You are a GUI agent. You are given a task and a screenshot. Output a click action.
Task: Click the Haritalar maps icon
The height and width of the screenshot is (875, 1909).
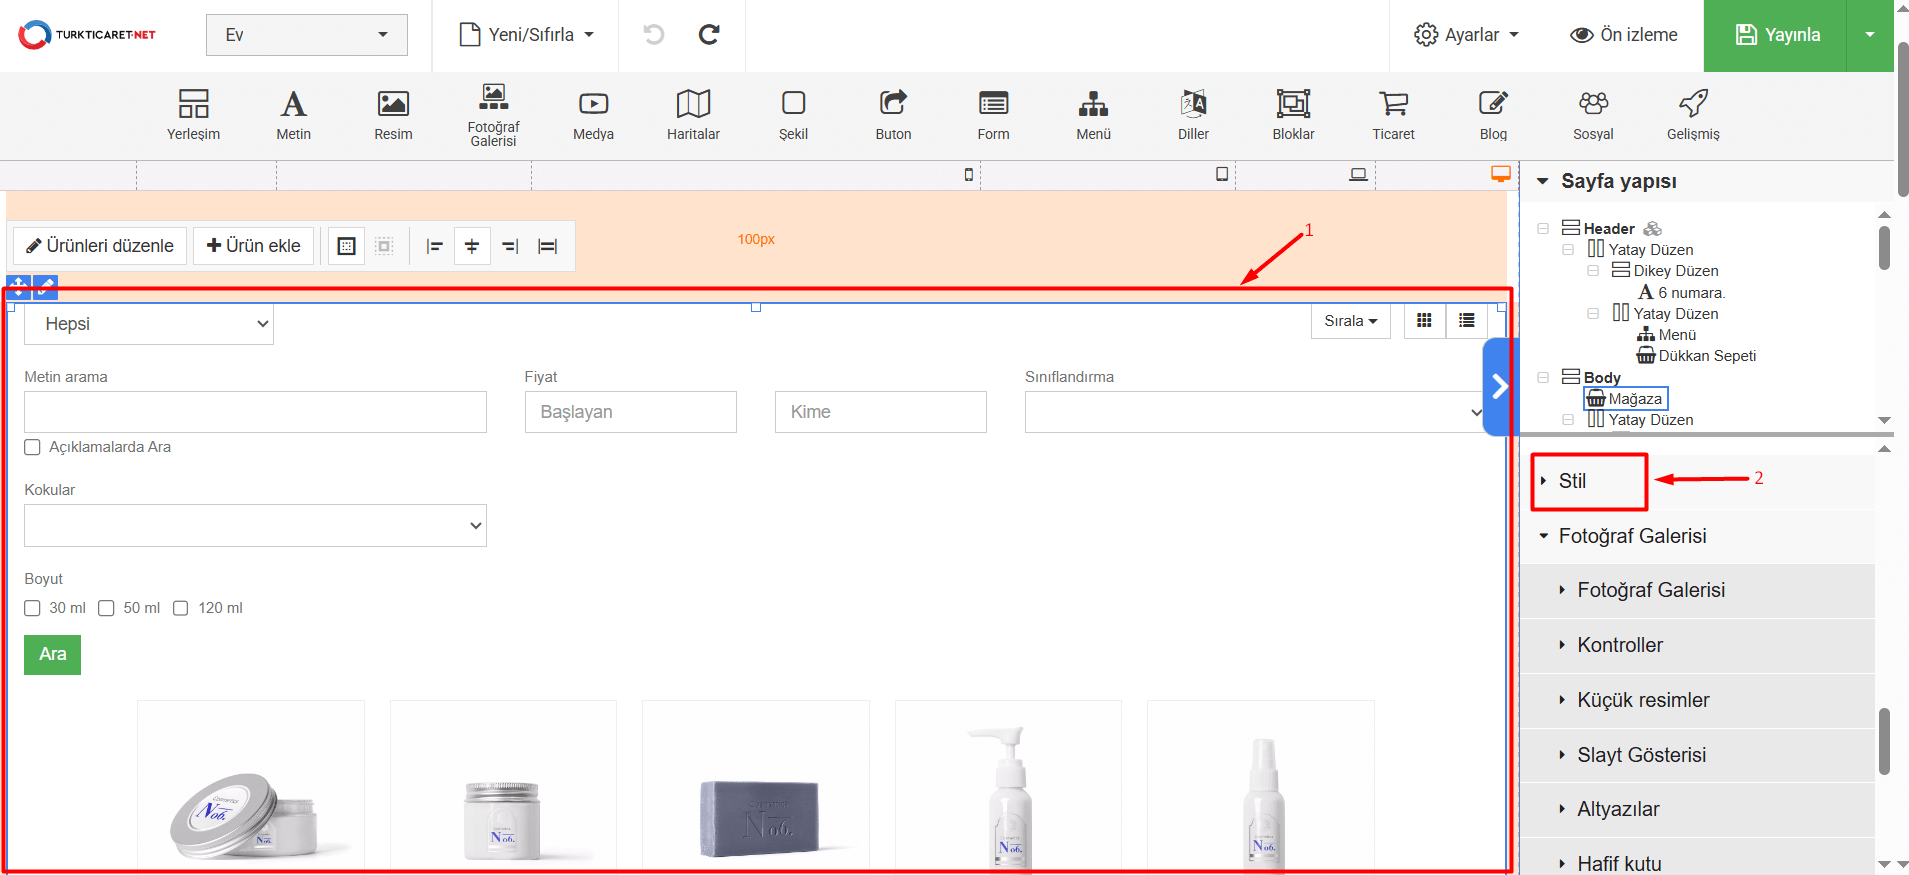click(693, 114)
